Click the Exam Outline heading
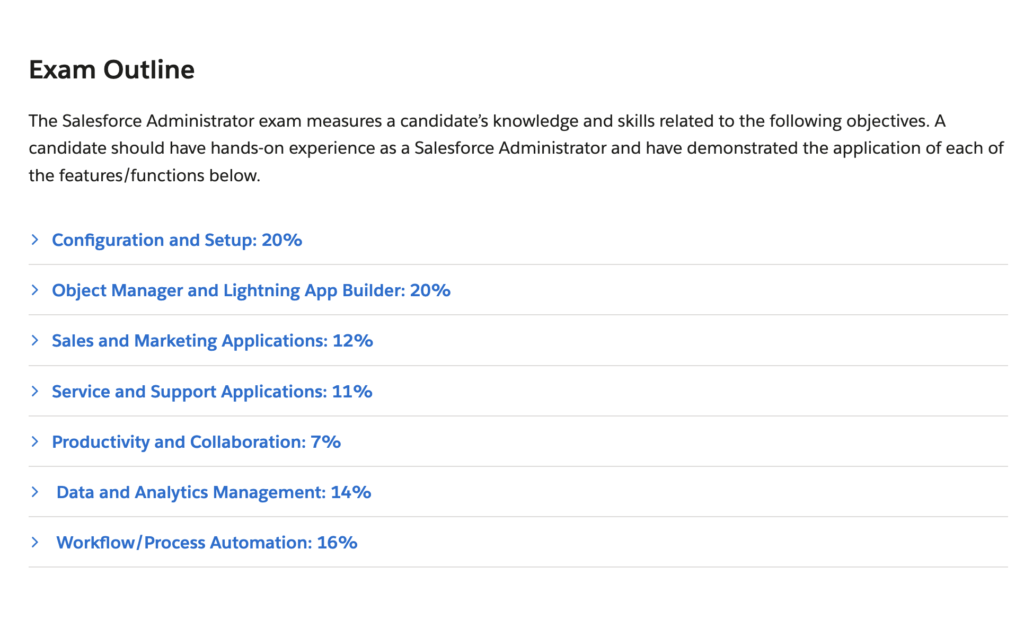 coord(112,69)
